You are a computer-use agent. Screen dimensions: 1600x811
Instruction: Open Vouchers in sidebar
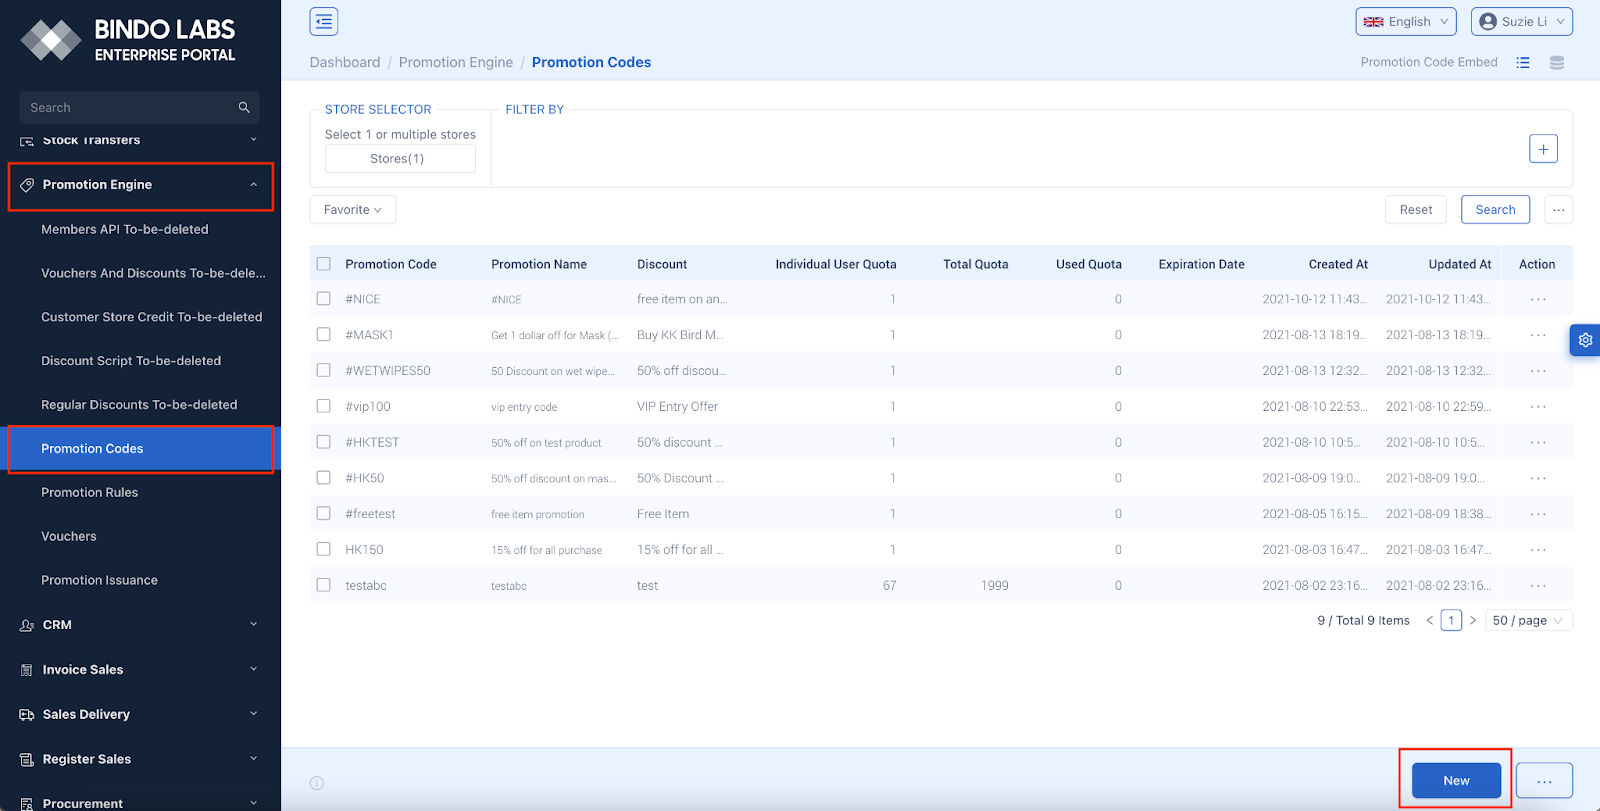[x=69, y=537]
